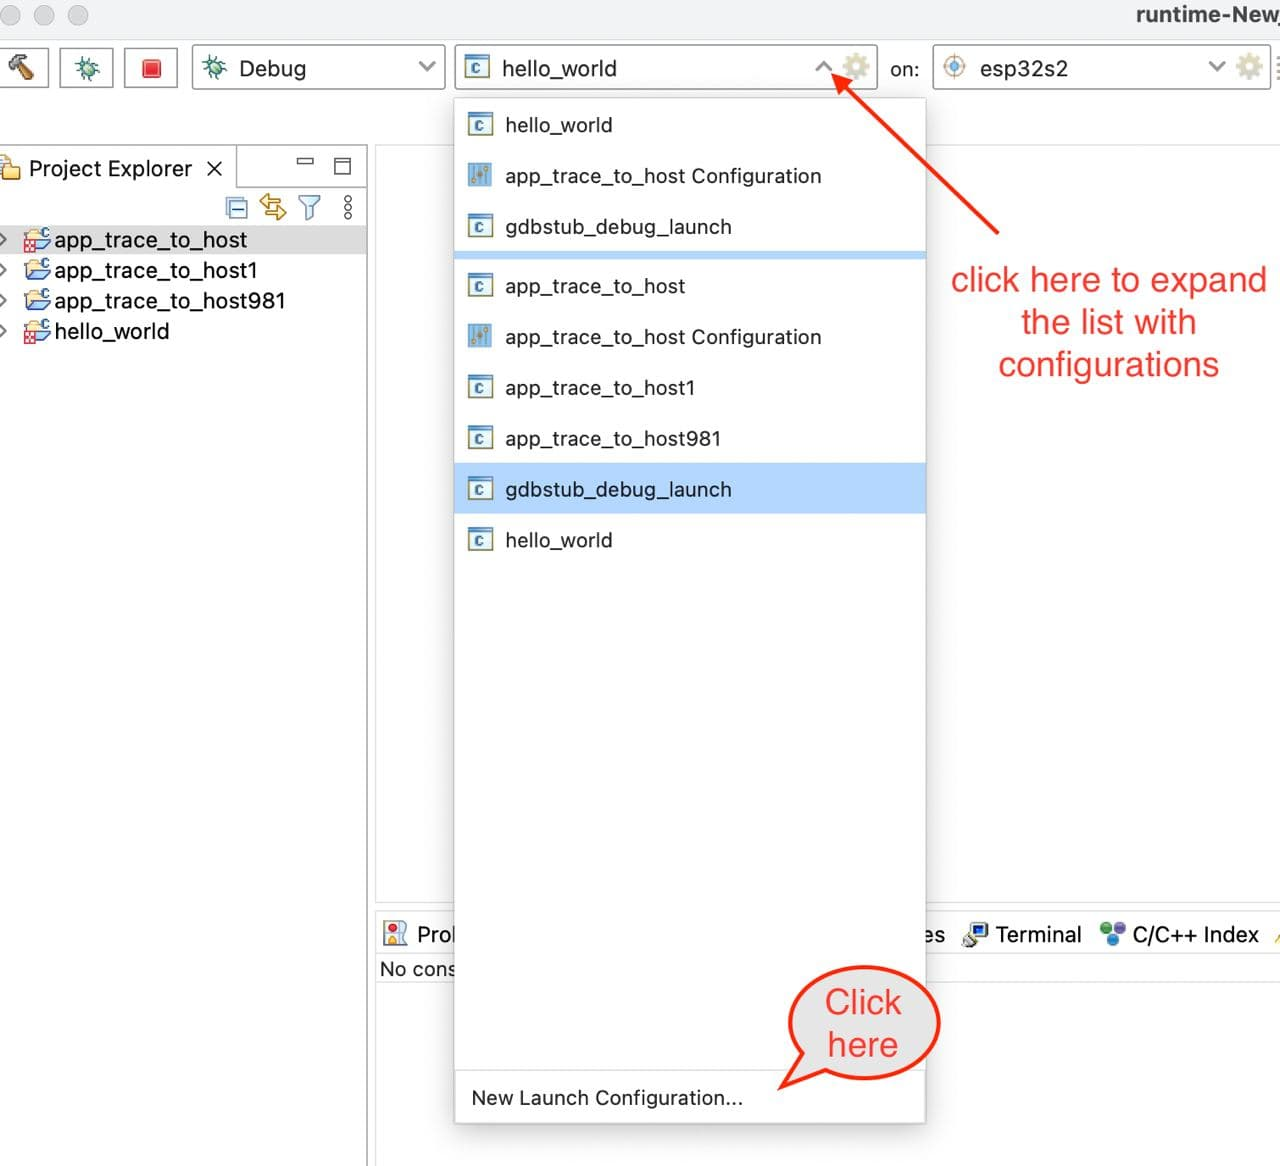Launch debug with the bug icon button

click(x=87, y=68)
